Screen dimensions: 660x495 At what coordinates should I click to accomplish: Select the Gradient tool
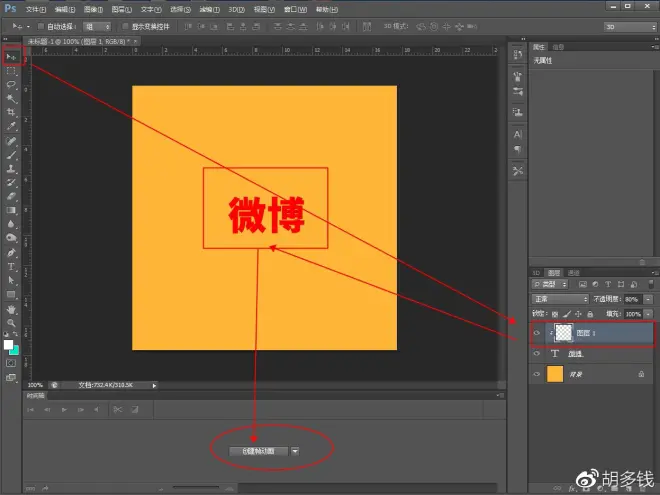pos(11,210)
